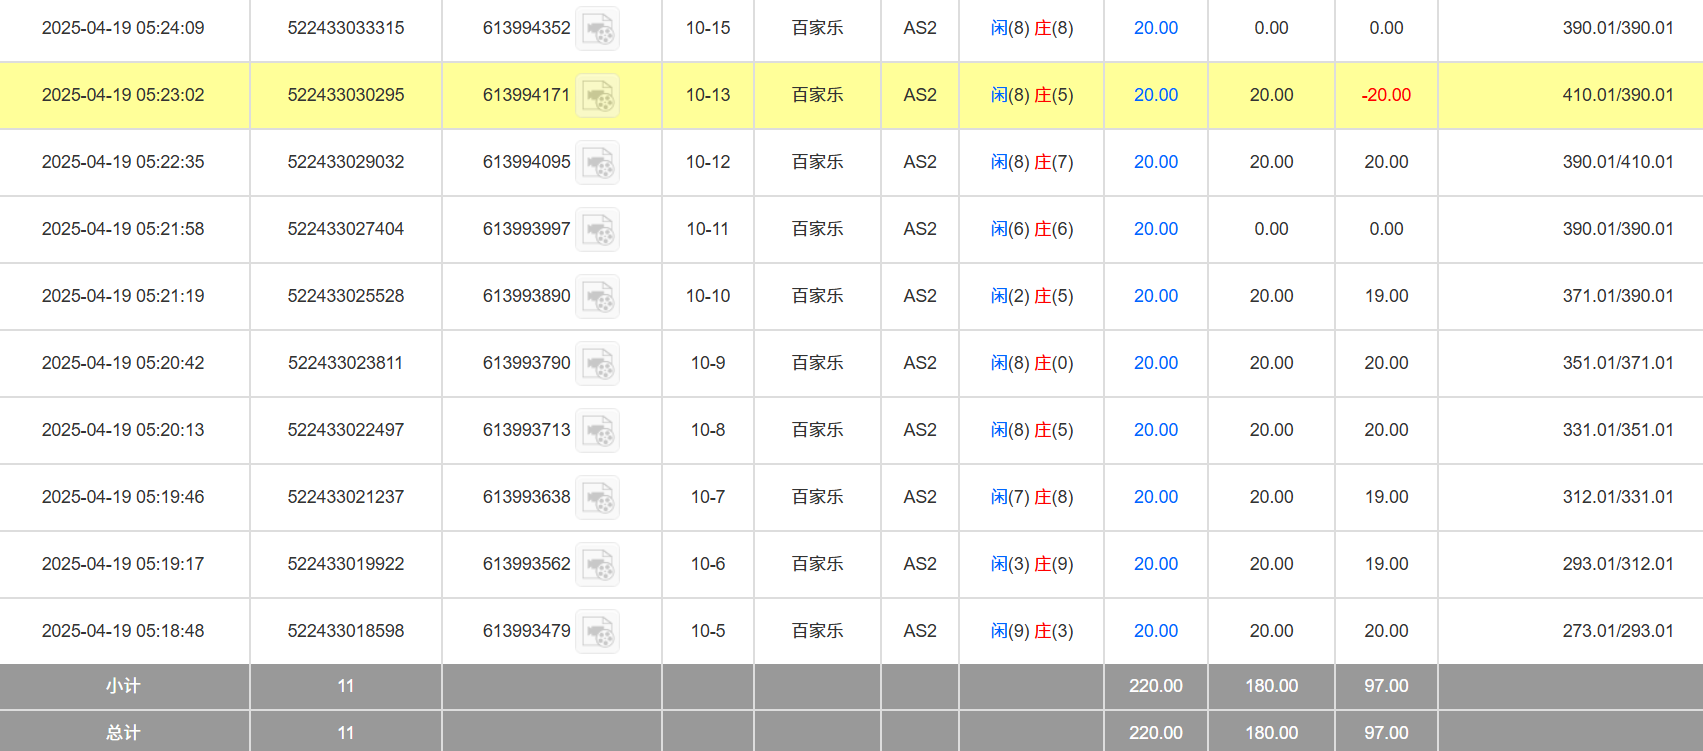The image size is (1703, 751).
Task: Open video replay icon for round 613994352
Action: [x=598, y=29]
